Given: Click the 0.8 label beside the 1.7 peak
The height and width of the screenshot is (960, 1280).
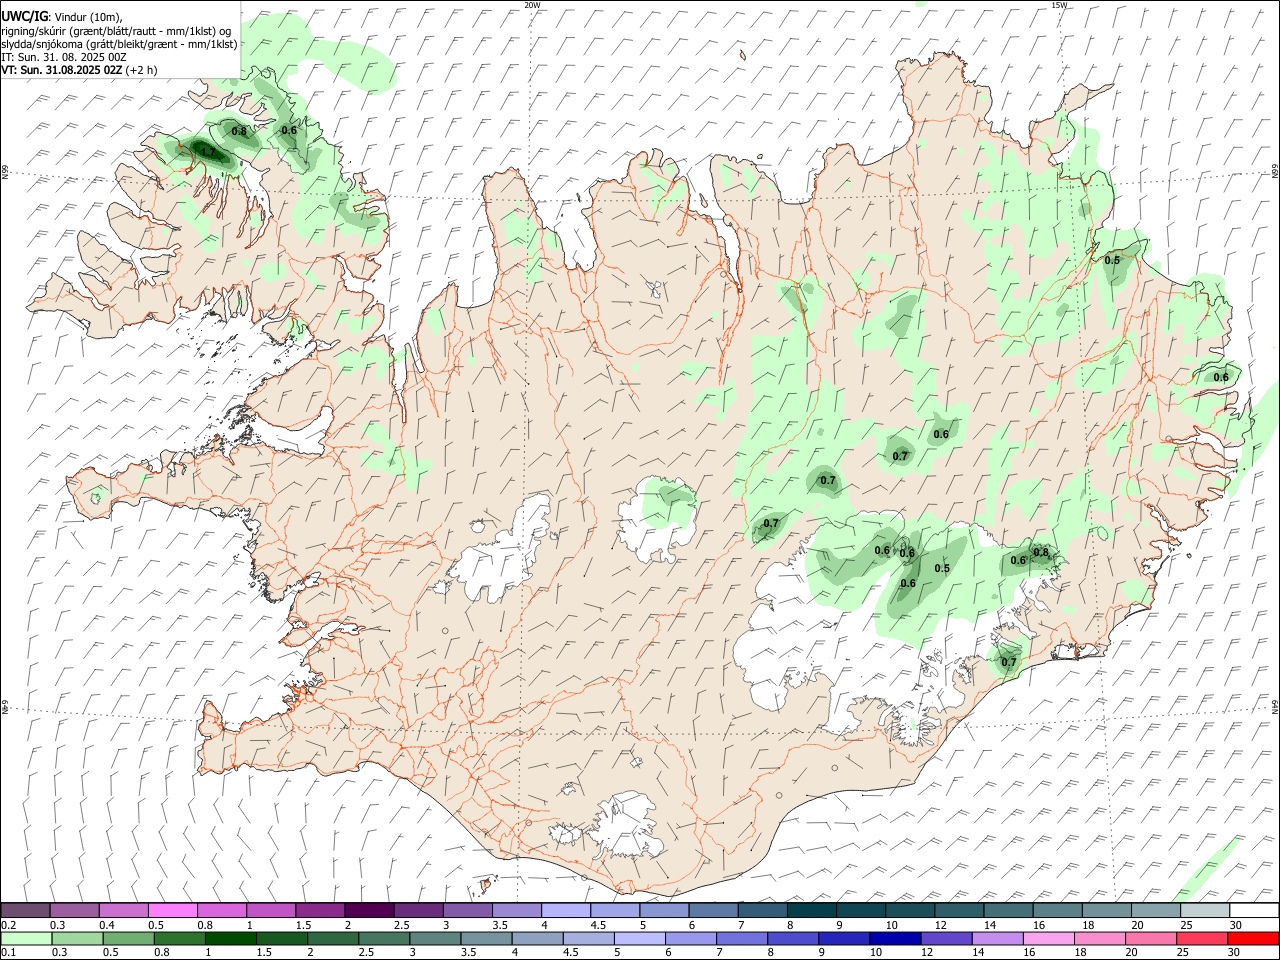Looking at the screenshot, I should (239, 131).
